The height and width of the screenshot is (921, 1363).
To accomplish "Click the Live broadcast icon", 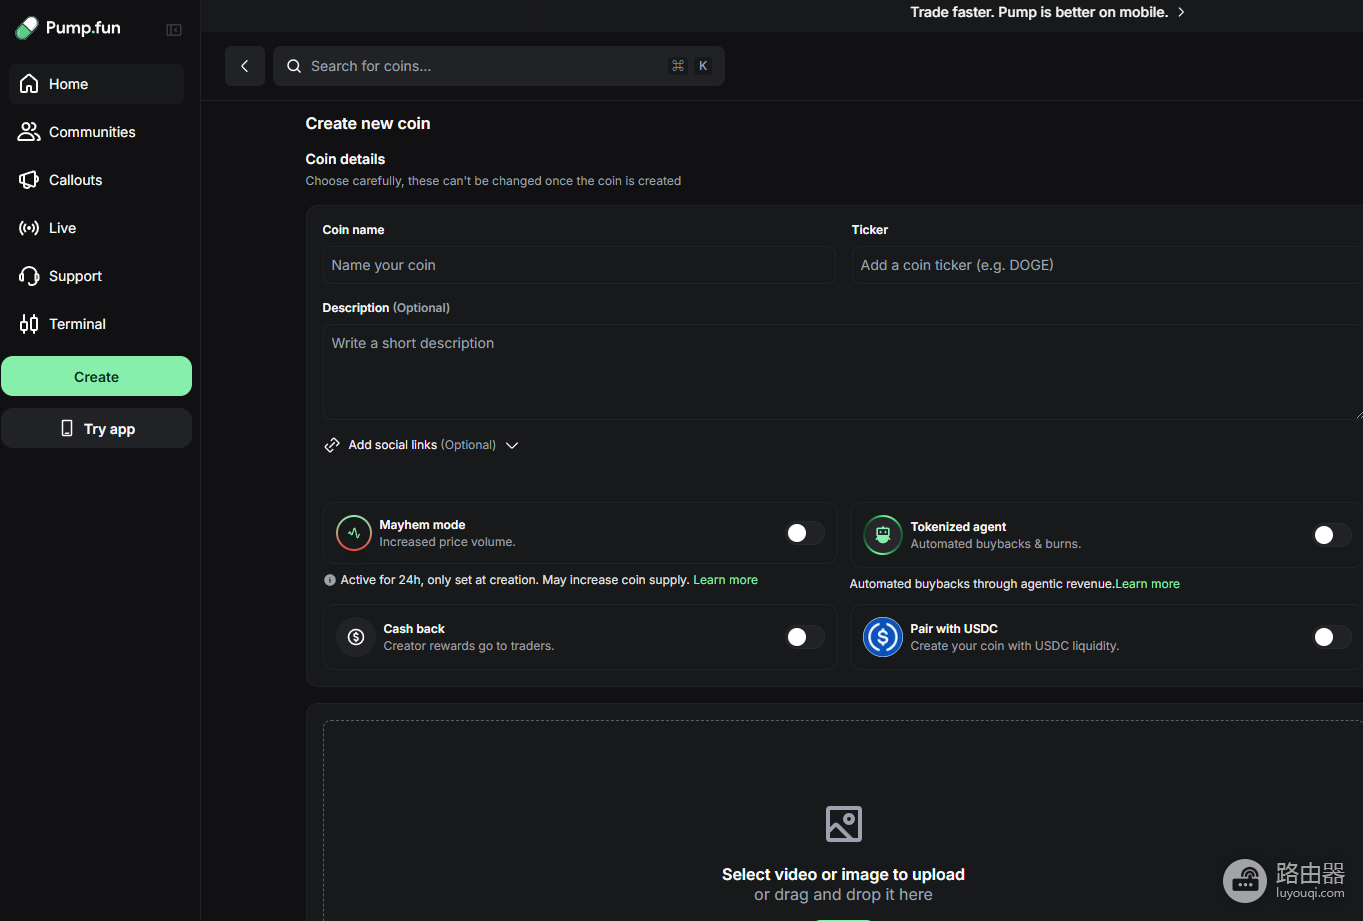I will 29,228.
